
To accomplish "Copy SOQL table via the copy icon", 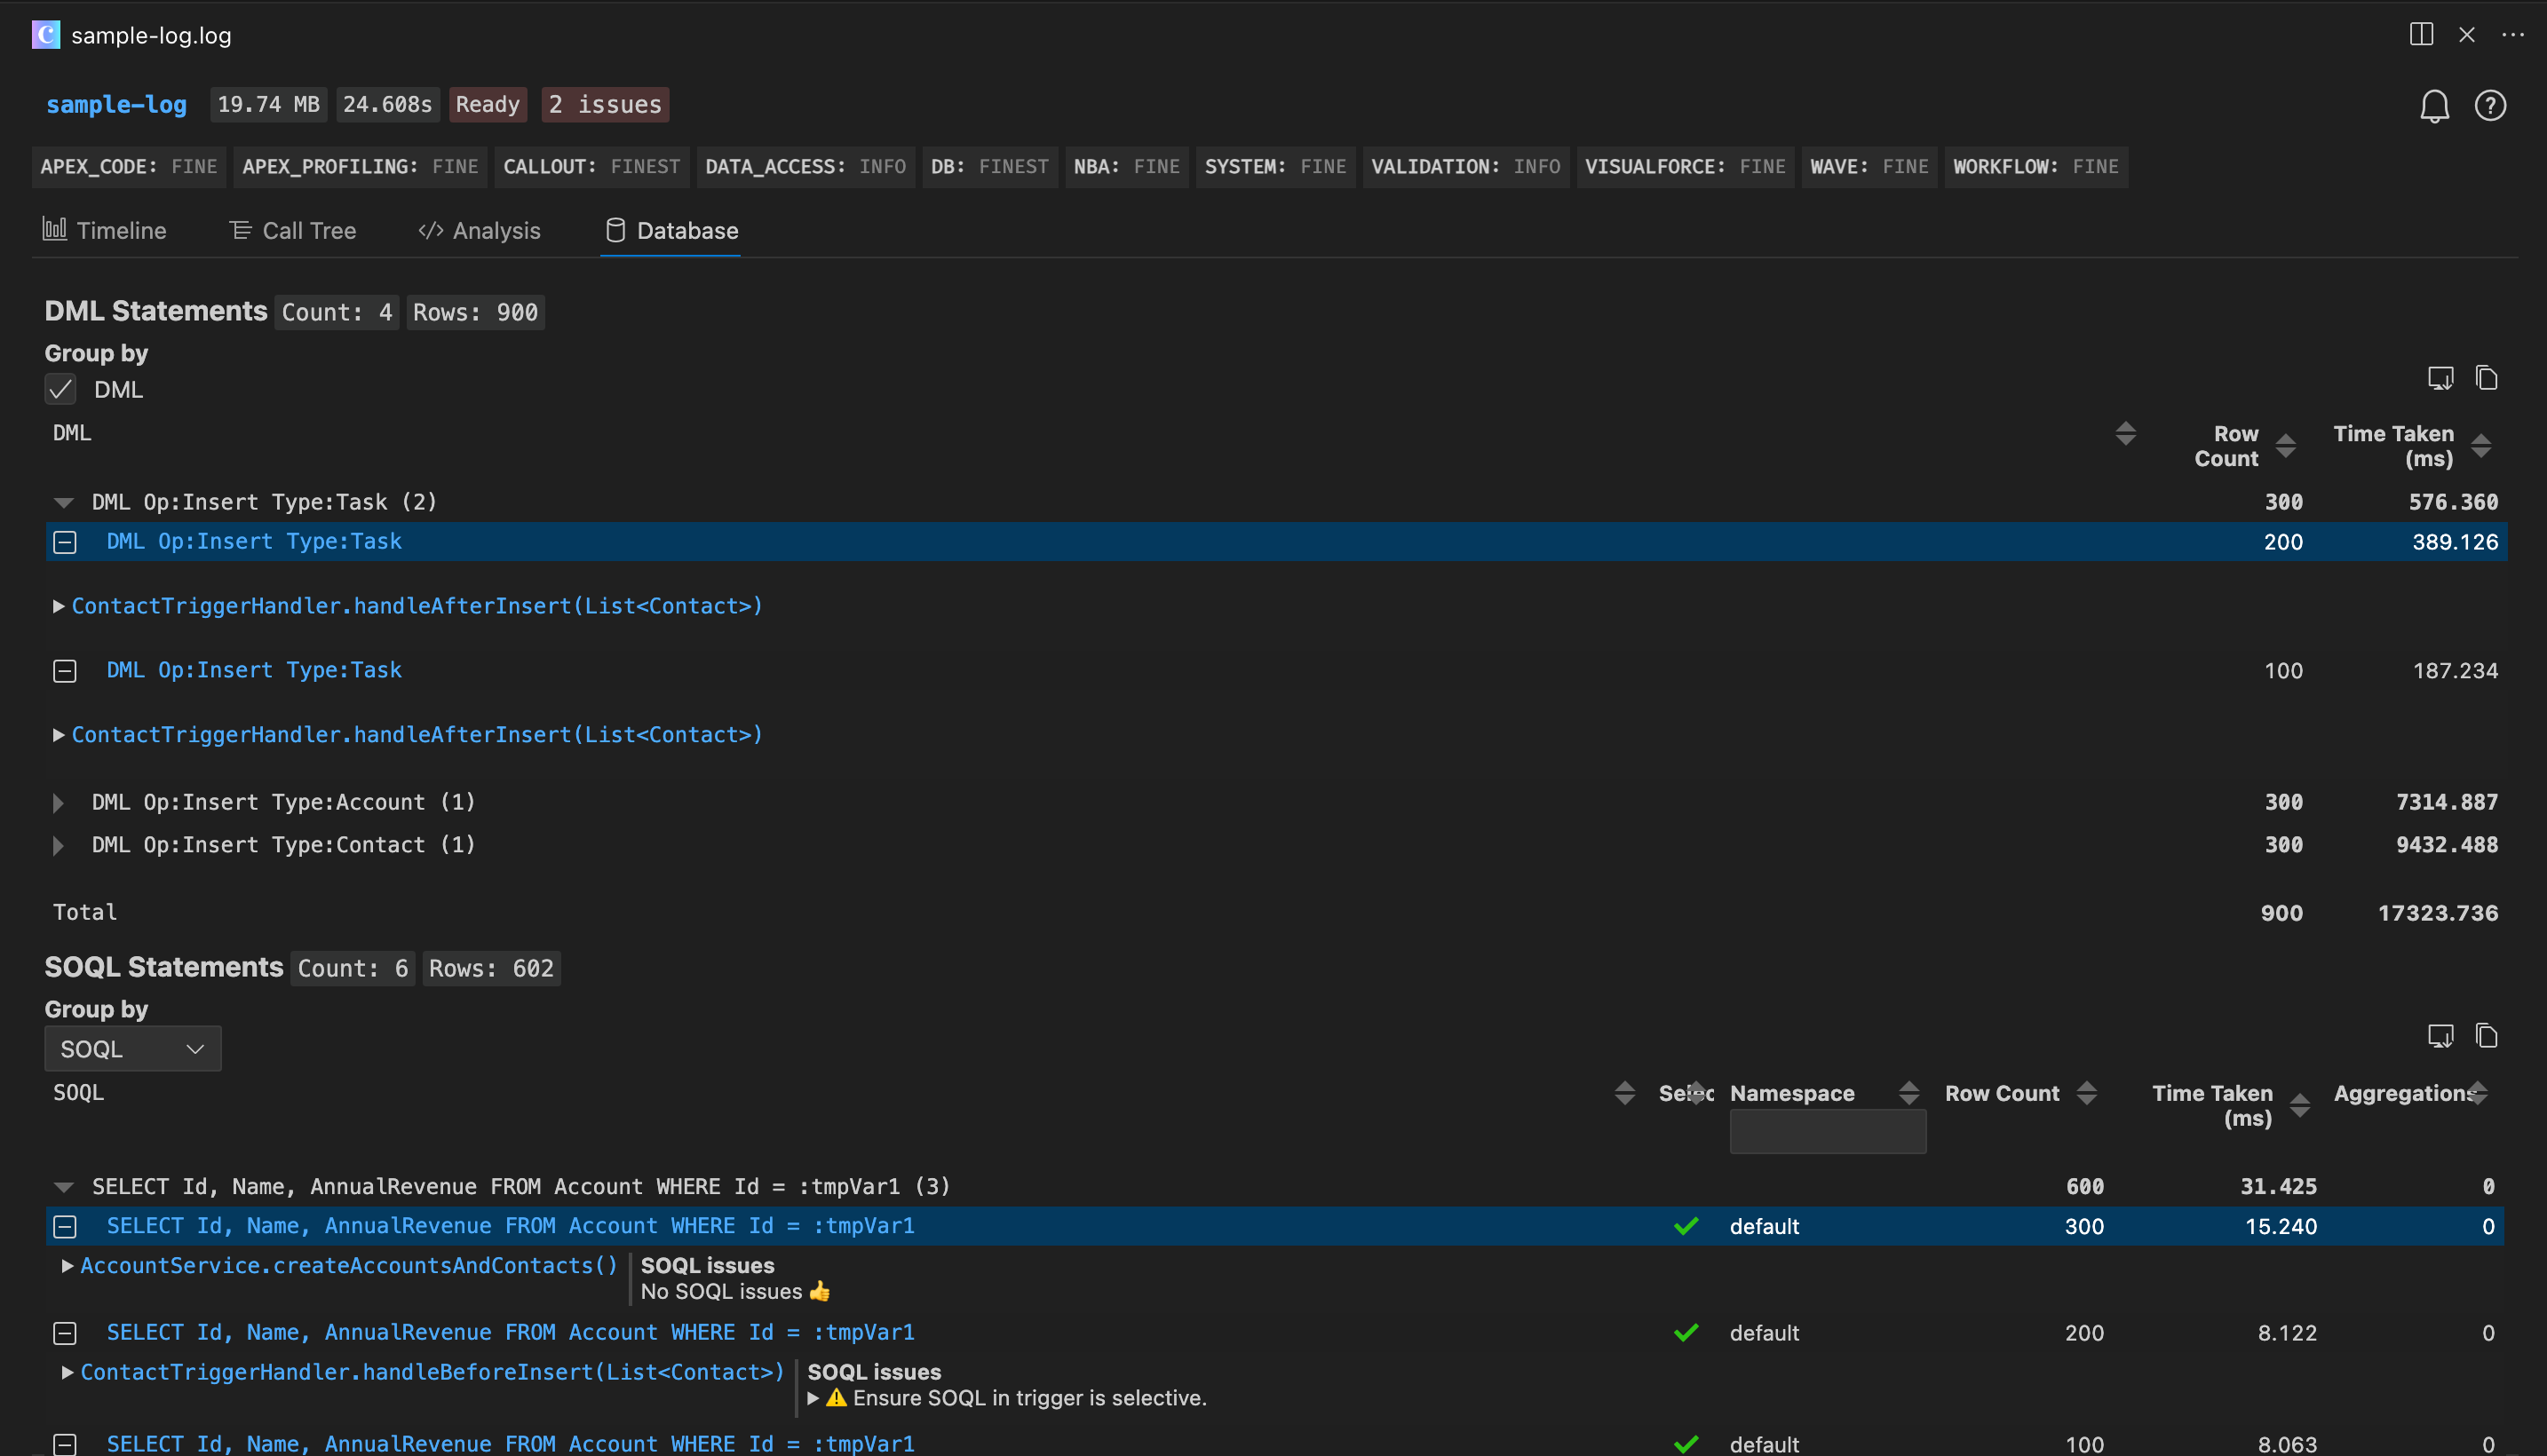I will point(2487,1035).
